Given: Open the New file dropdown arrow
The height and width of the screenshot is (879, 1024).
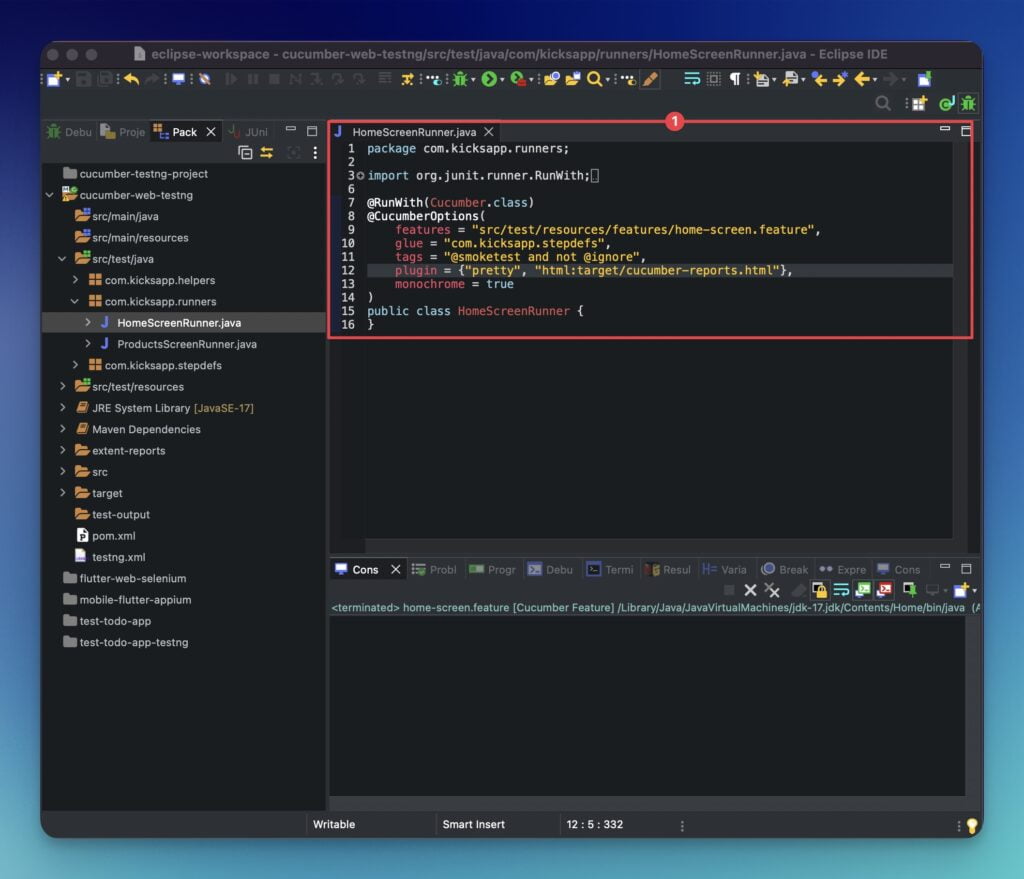Looking at the screenshot, I should coord(67,80).
